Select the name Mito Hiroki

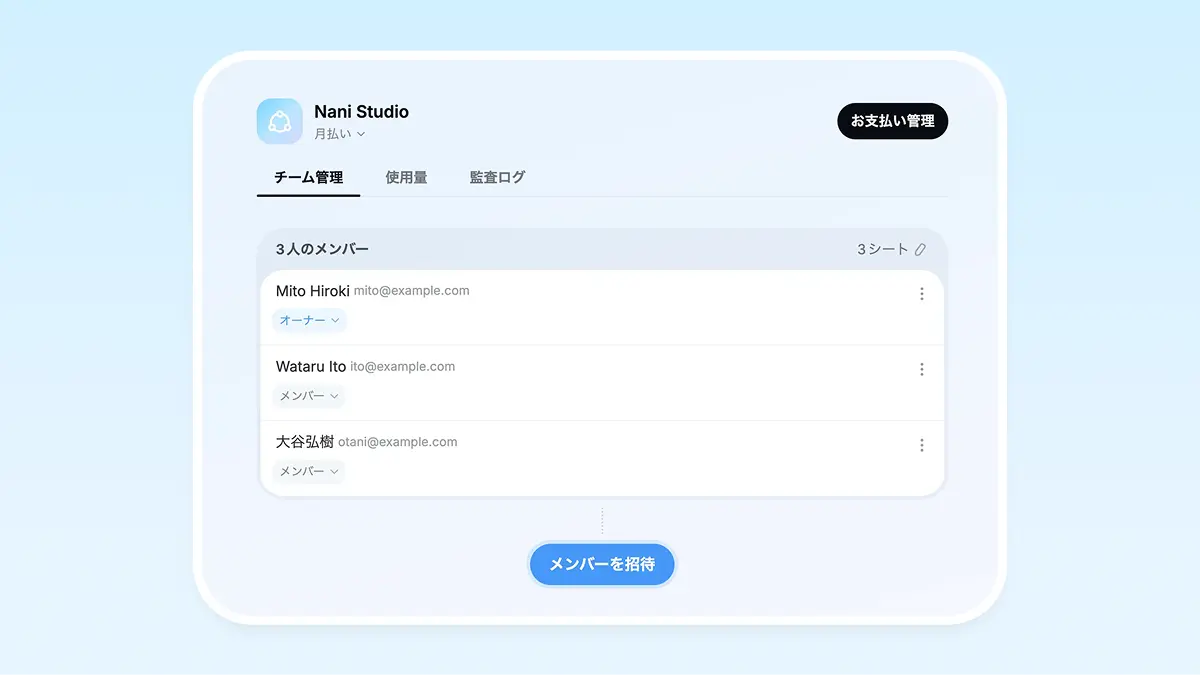[313, 291]
